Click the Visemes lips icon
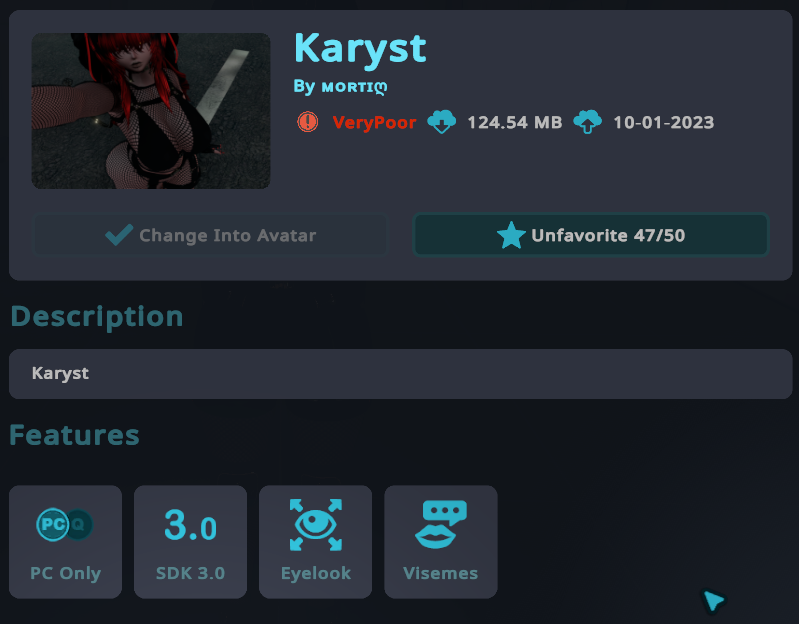The image size is (799, 624). tap(441, 525)
